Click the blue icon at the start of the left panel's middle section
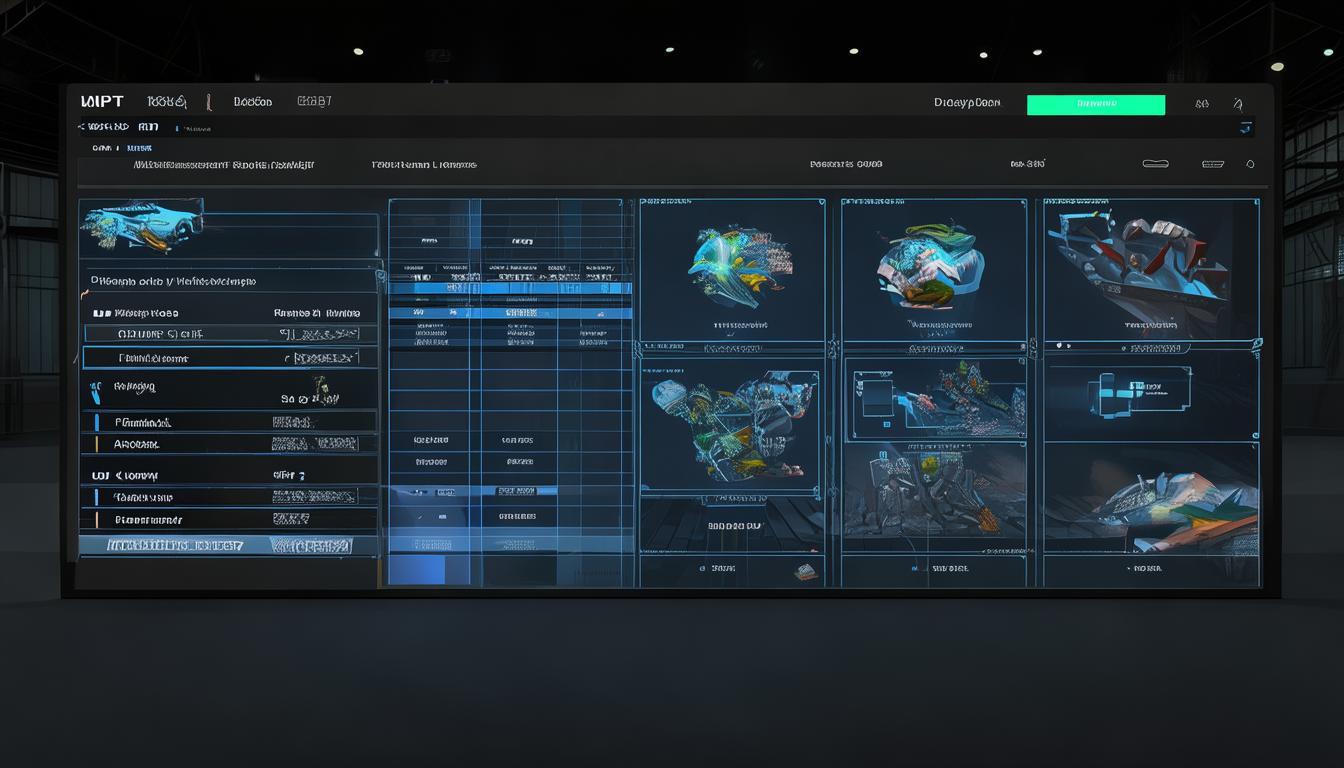This screenshot has height=768, width=1344. 95,388
